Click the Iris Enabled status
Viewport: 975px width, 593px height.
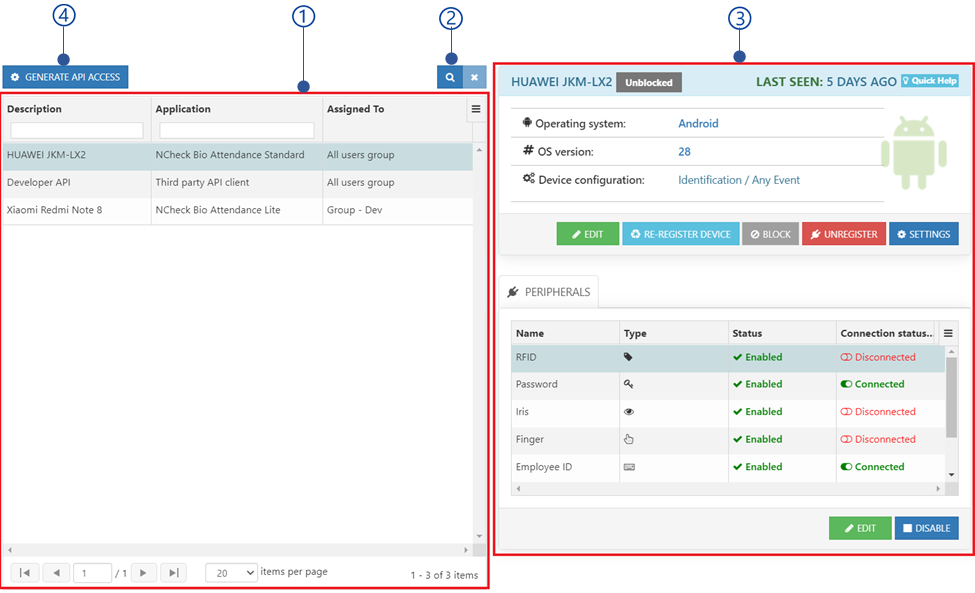point(757,411)
